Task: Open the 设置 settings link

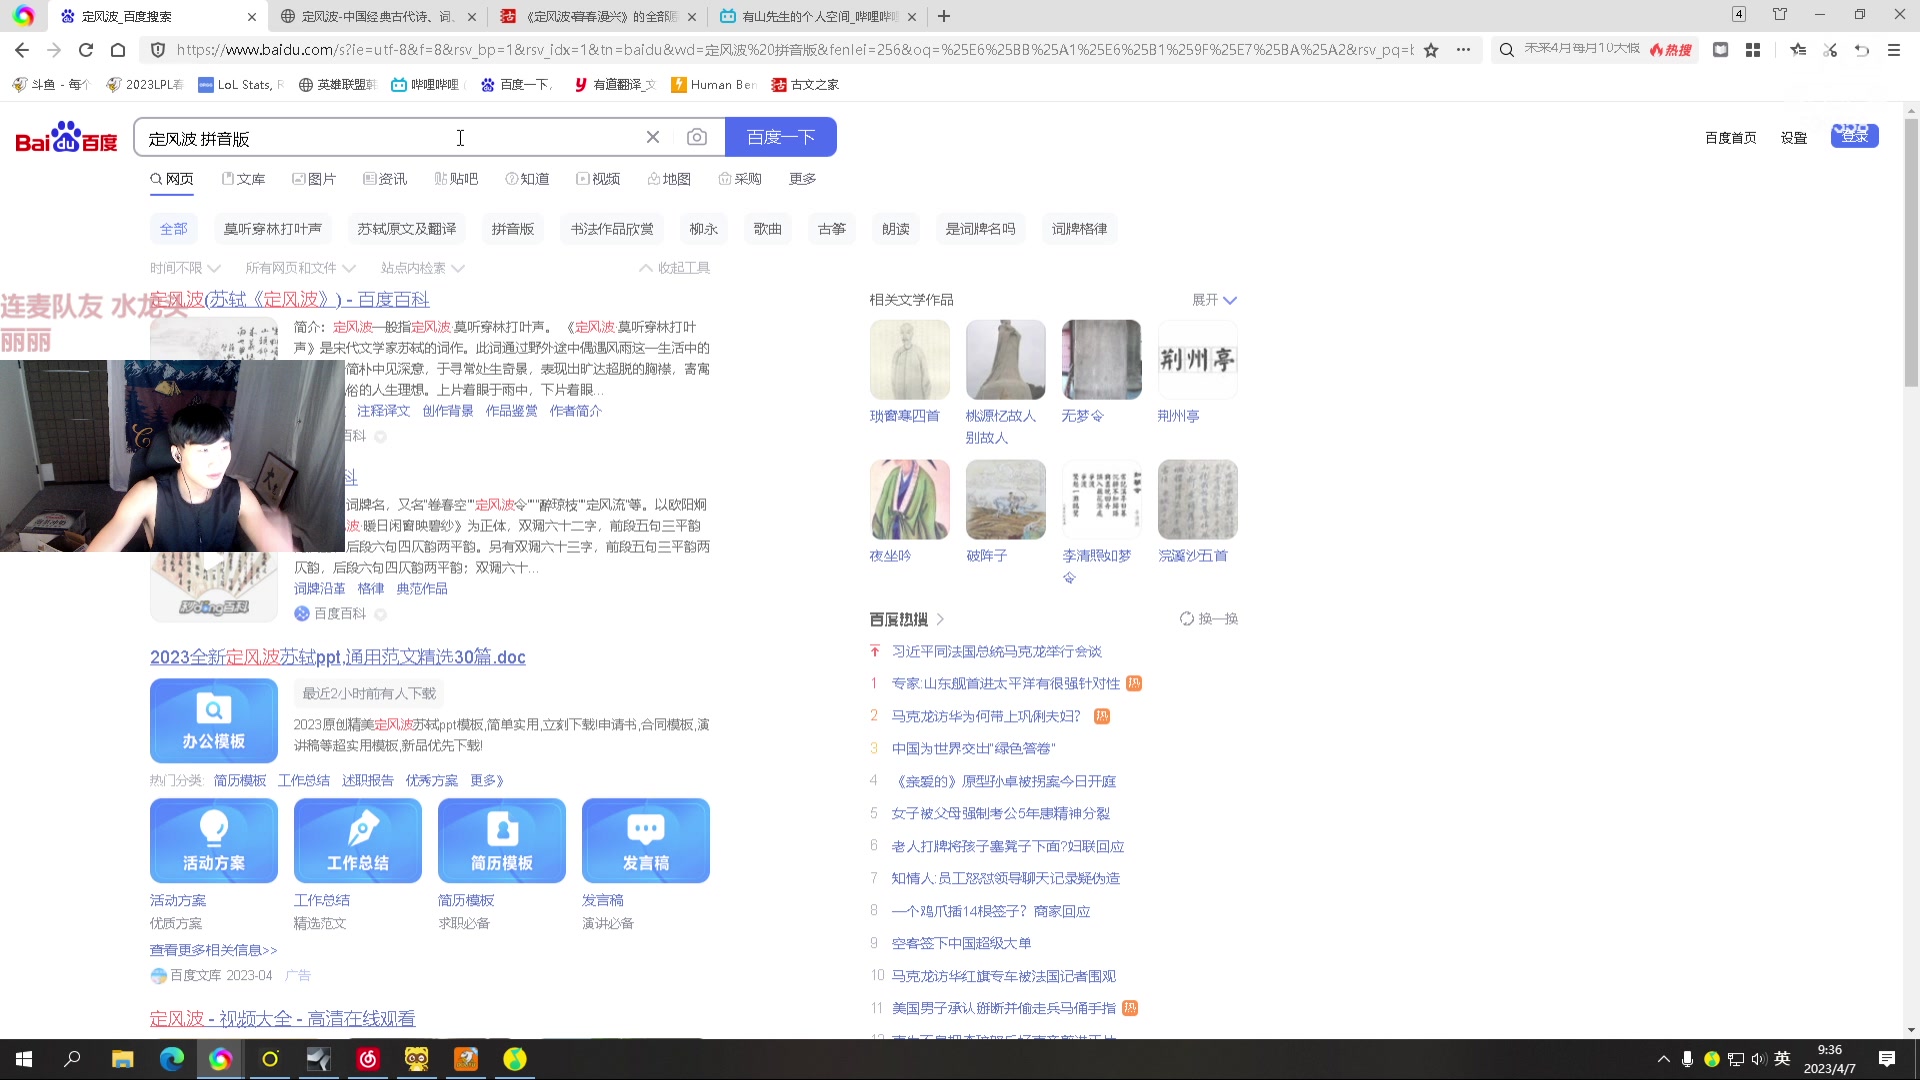Action: [x=1794, y=138]
